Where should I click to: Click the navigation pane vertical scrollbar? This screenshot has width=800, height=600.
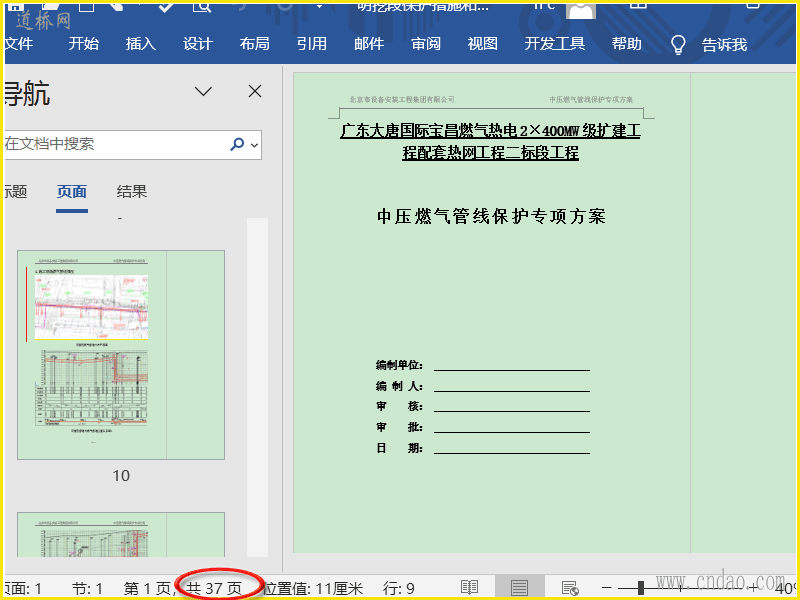258,388
